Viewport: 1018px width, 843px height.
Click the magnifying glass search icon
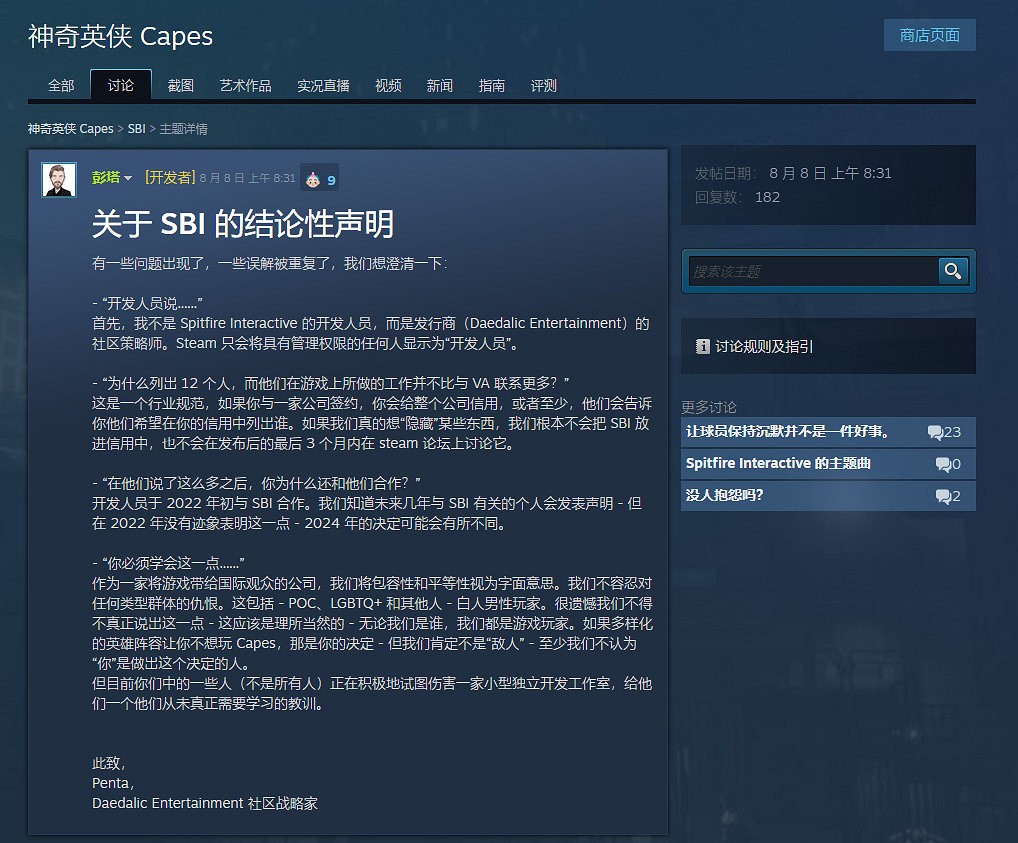pyautogui.click(x=952, y=270)
